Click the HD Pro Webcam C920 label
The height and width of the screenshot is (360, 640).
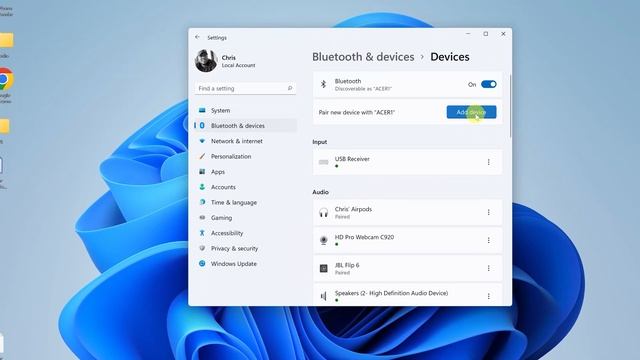pos(364,237)
